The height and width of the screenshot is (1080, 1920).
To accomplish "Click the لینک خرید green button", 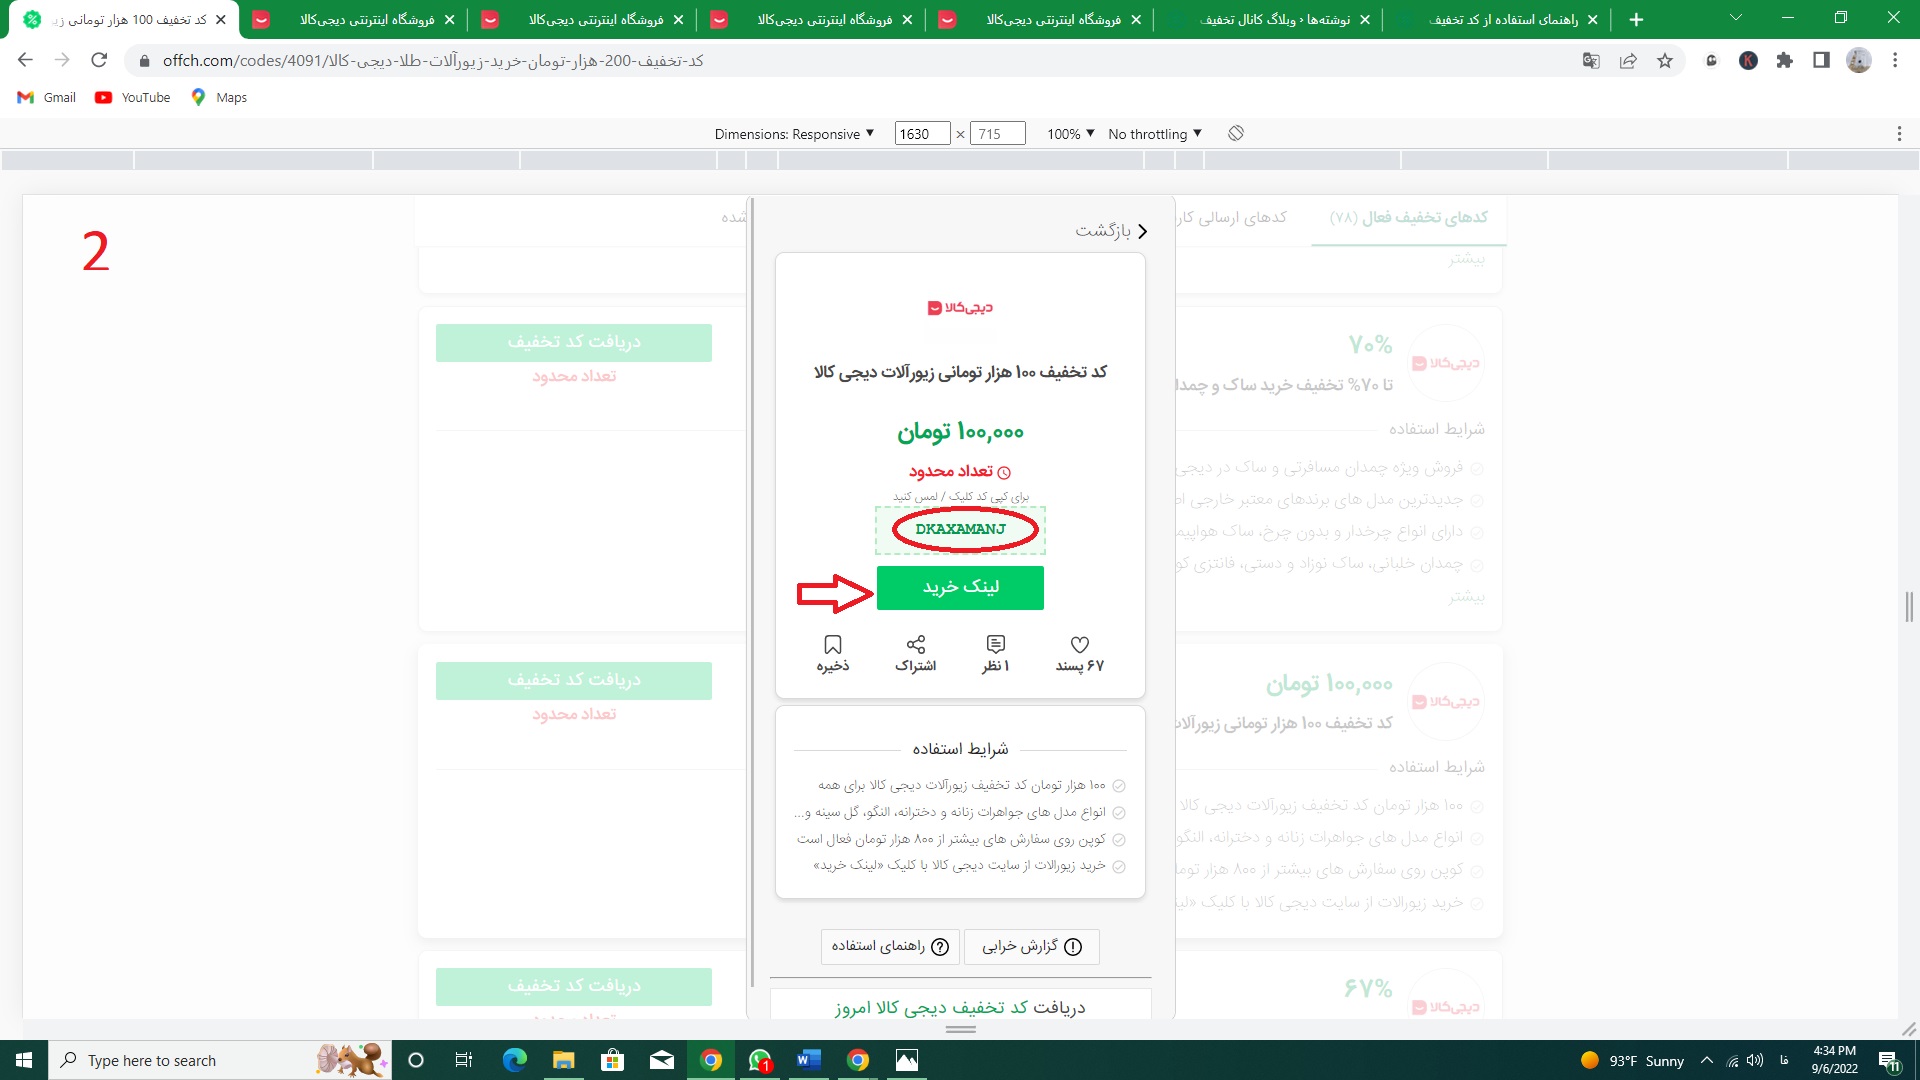I will point(960,587).
